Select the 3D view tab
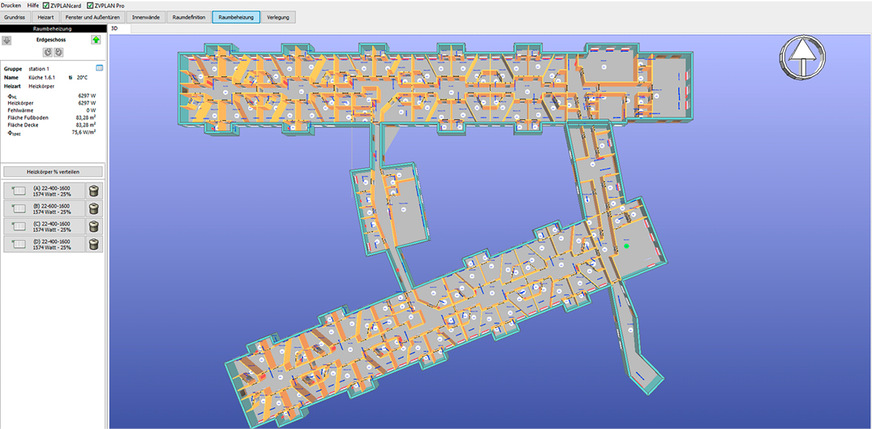The width and height of the screenshot is (872, 429). 114,29
